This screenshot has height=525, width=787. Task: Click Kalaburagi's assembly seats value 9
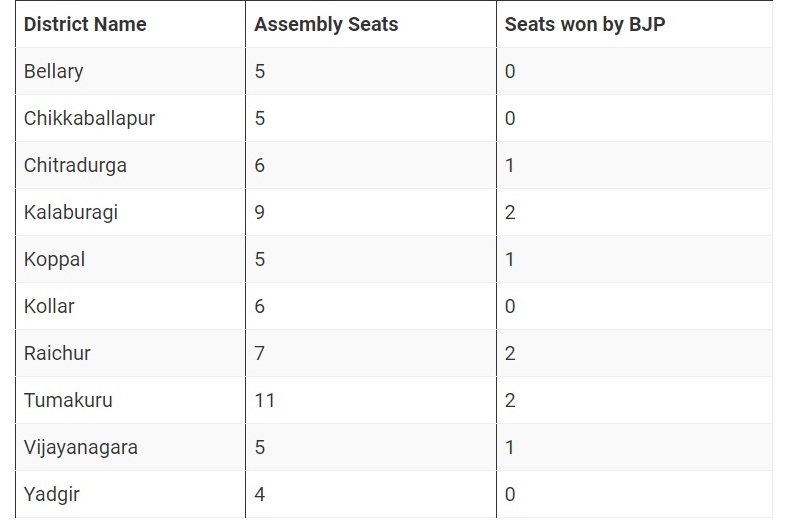click(260, 213)
